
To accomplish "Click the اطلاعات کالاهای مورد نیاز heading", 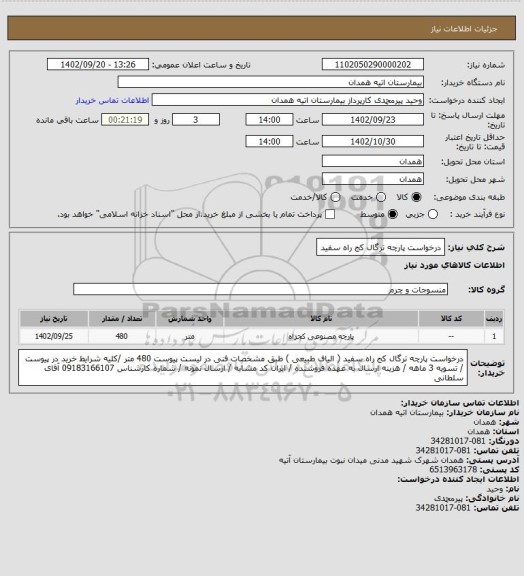I will (x=454, y=265).
